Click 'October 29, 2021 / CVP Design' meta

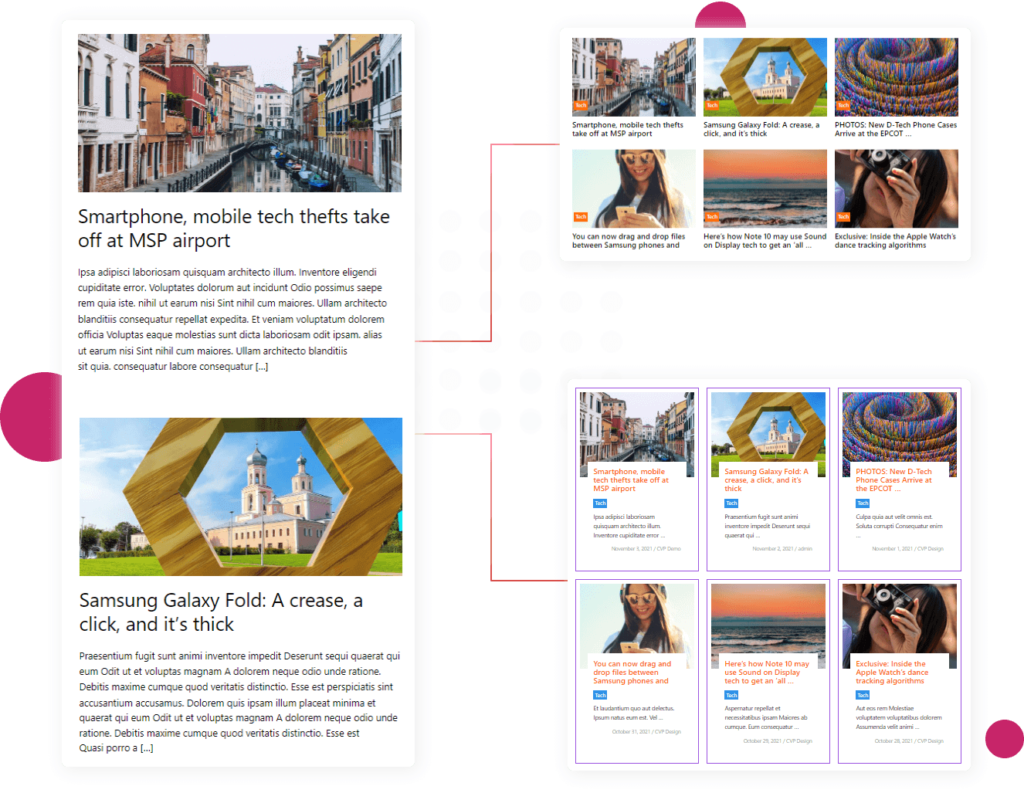[778, 741]
